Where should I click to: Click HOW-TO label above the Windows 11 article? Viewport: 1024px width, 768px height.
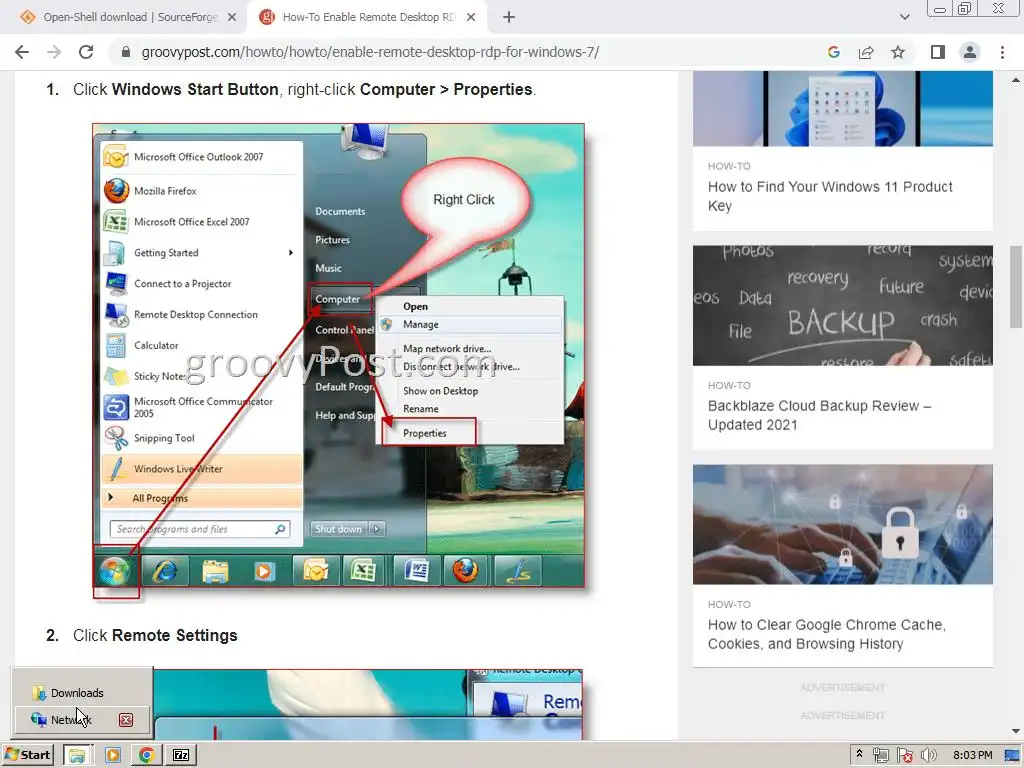729,166
